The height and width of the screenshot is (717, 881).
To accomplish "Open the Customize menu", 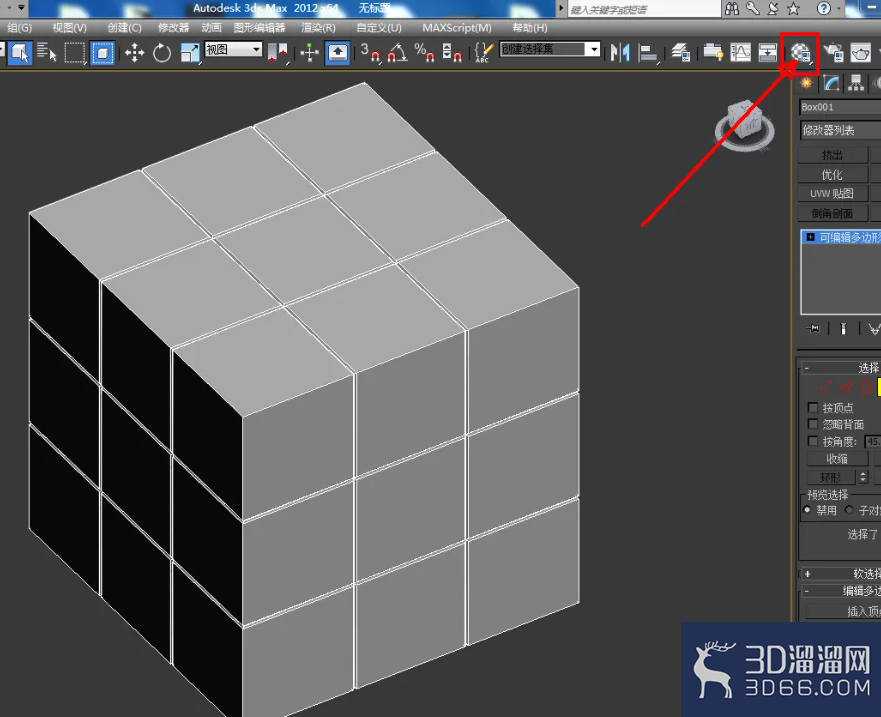I will (x=379, y=28).
